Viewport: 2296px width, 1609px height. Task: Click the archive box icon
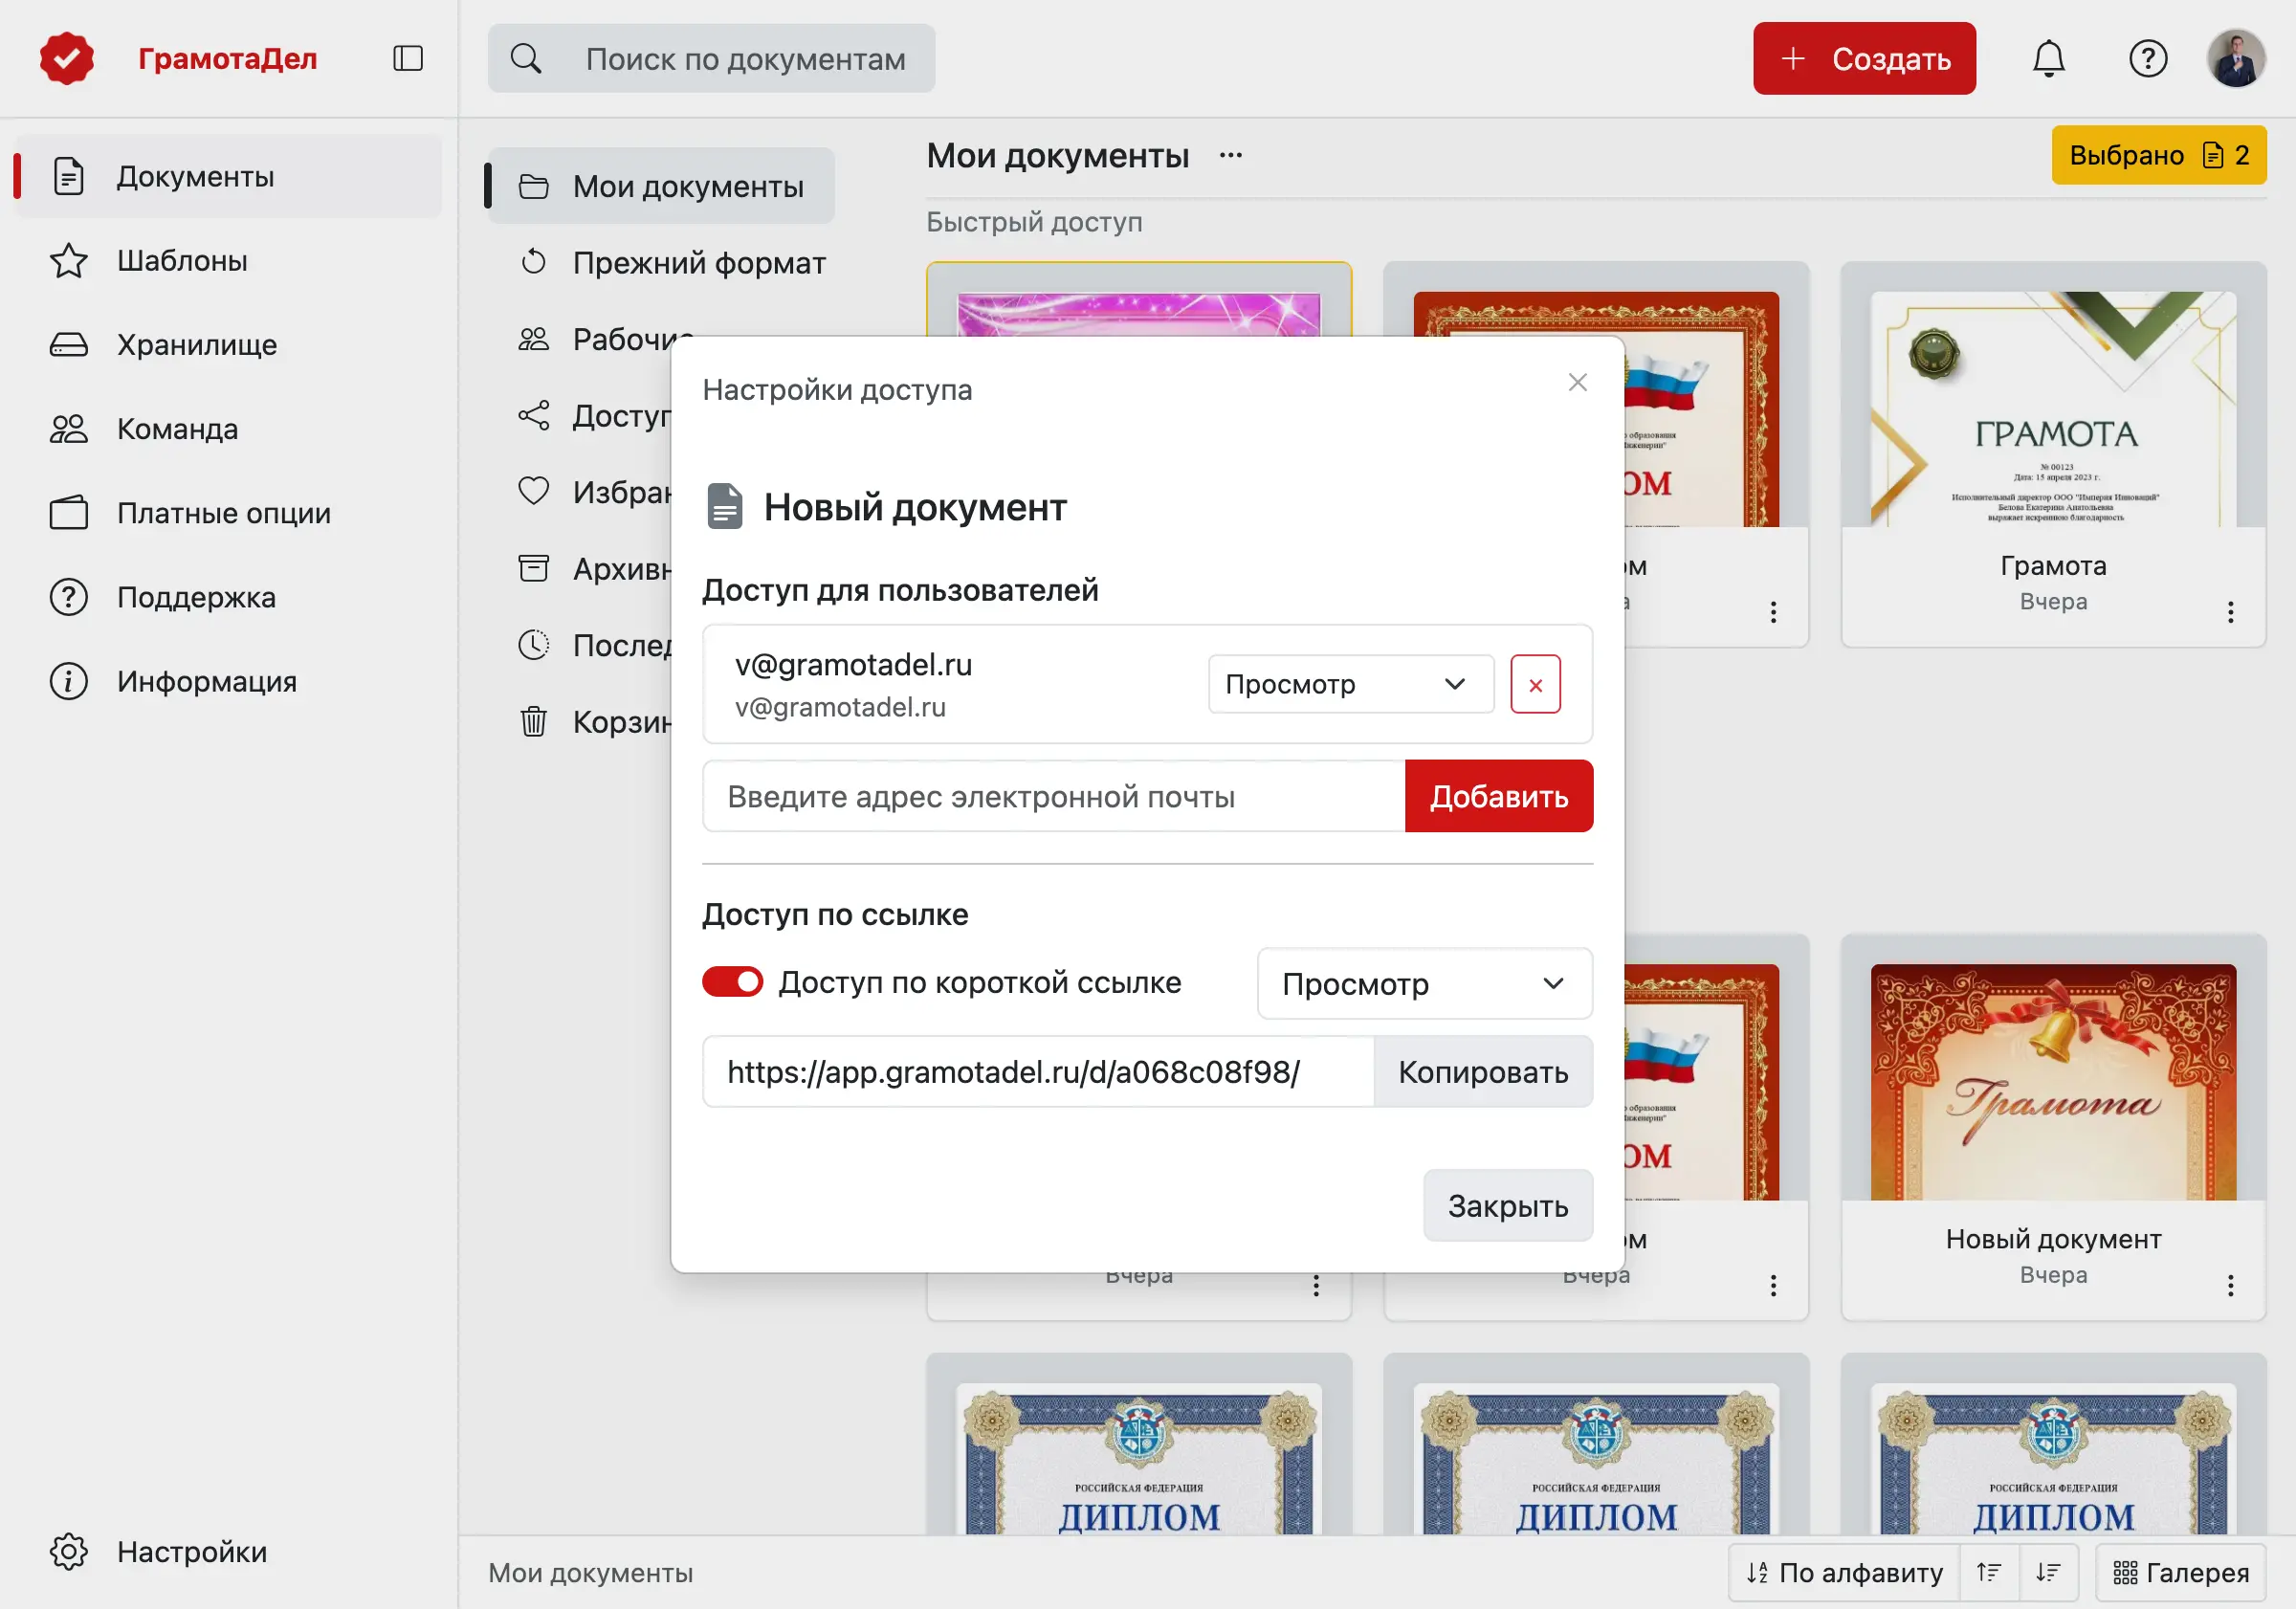(x=534, y=568)
